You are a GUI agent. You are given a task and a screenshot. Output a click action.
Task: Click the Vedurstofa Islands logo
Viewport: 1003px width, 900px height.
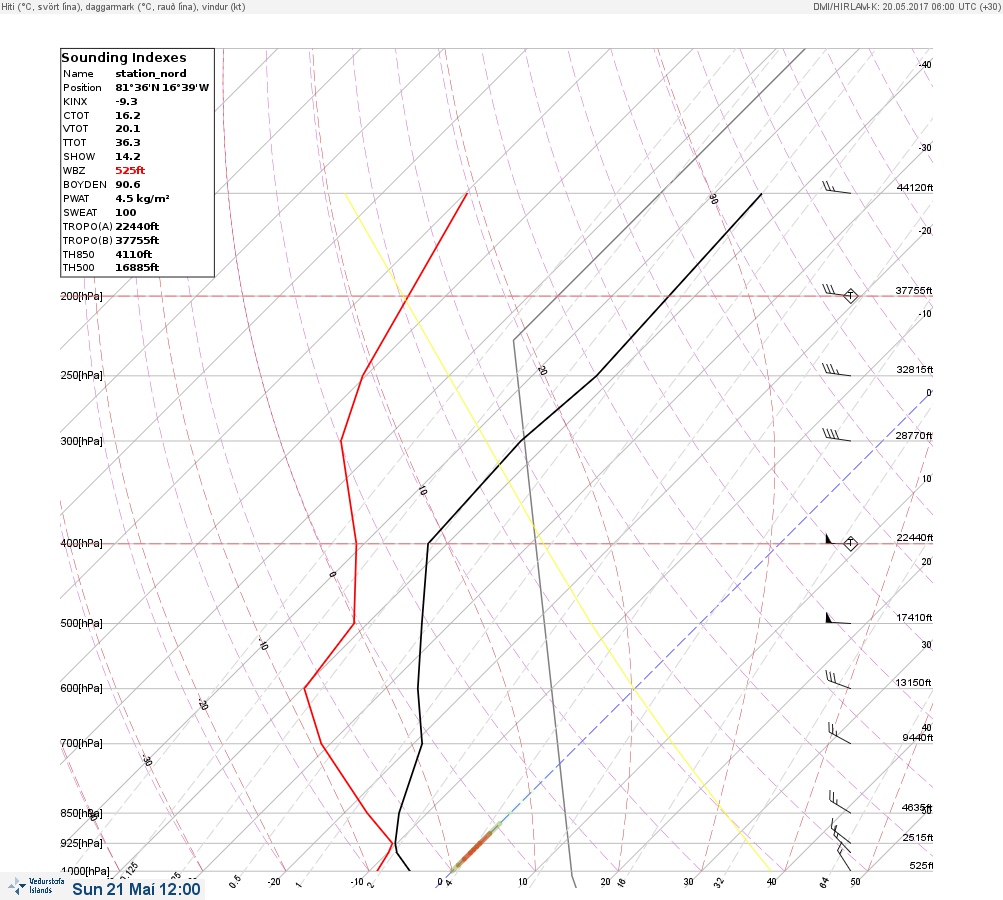(36, 886)
